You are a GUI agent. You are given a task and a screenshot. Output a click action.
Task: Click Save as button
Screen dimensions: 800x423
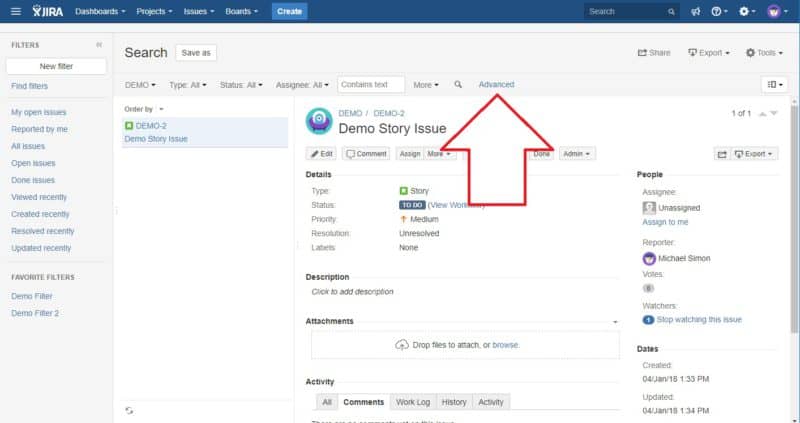(196, 53)
